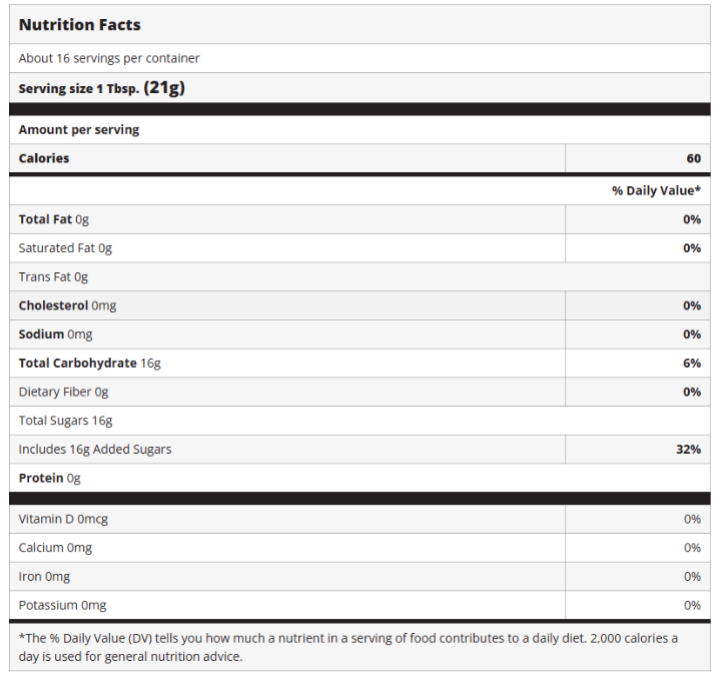Screen dimensions: 715x676
Task: Click the Calories row label
Action: (x=44, y=158)
